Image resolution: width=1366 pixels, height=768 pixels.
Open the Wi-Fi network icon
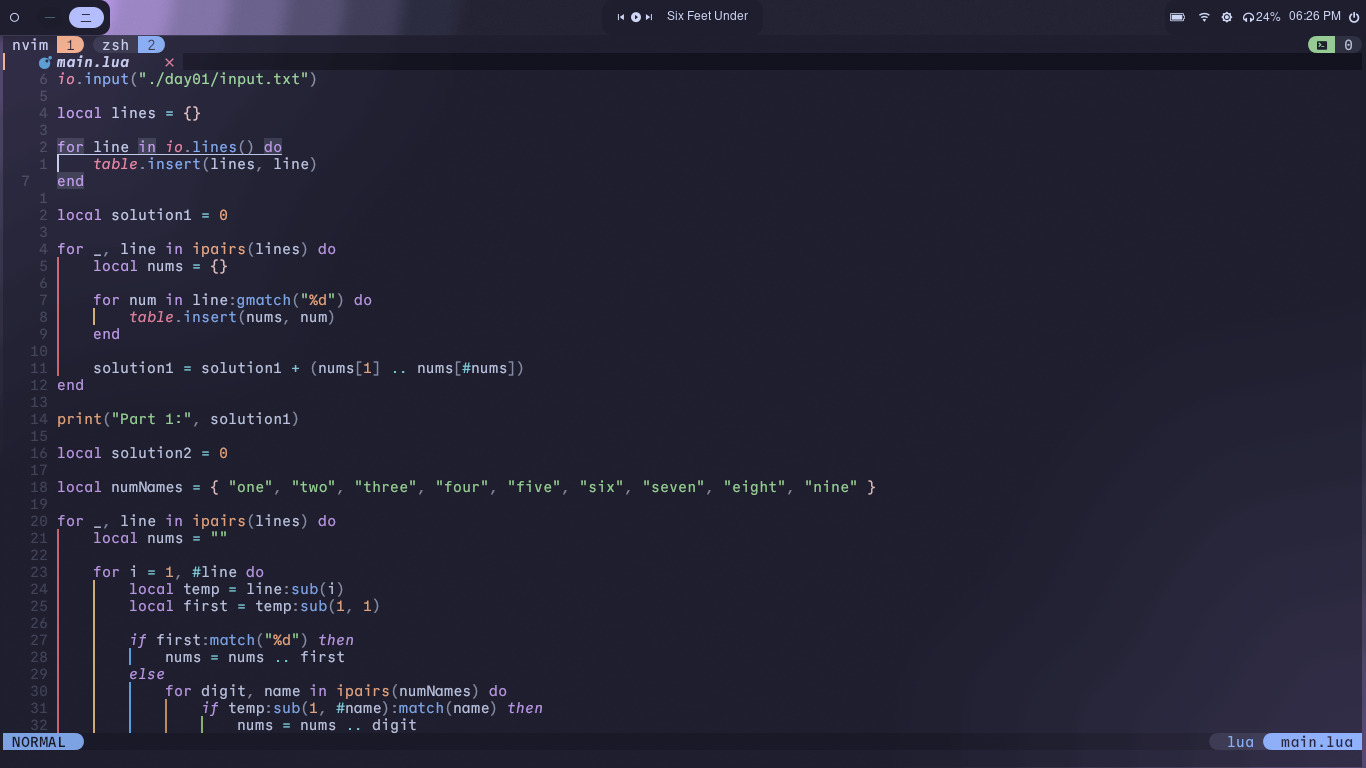click(1204, 17)
